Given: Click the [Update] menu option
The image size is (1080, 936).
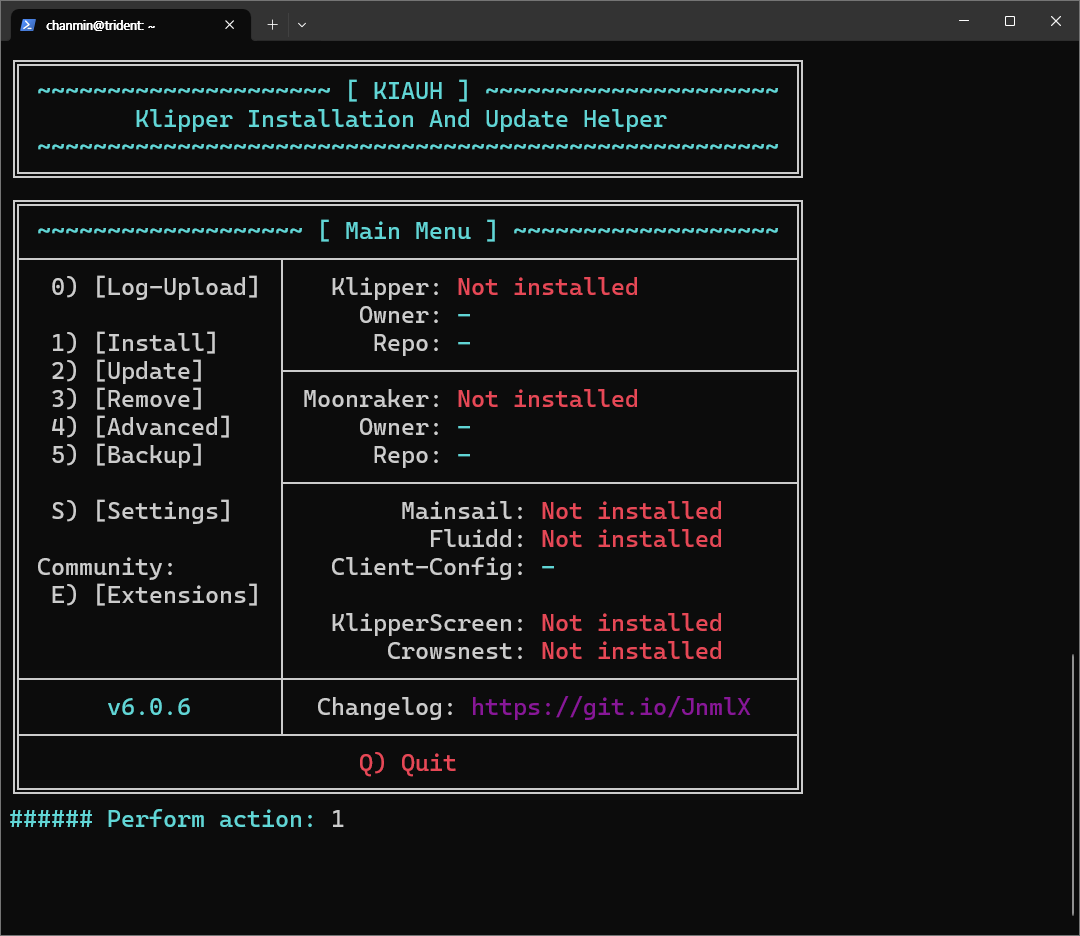Looking at the screenshot, I should tap(148, 372).
